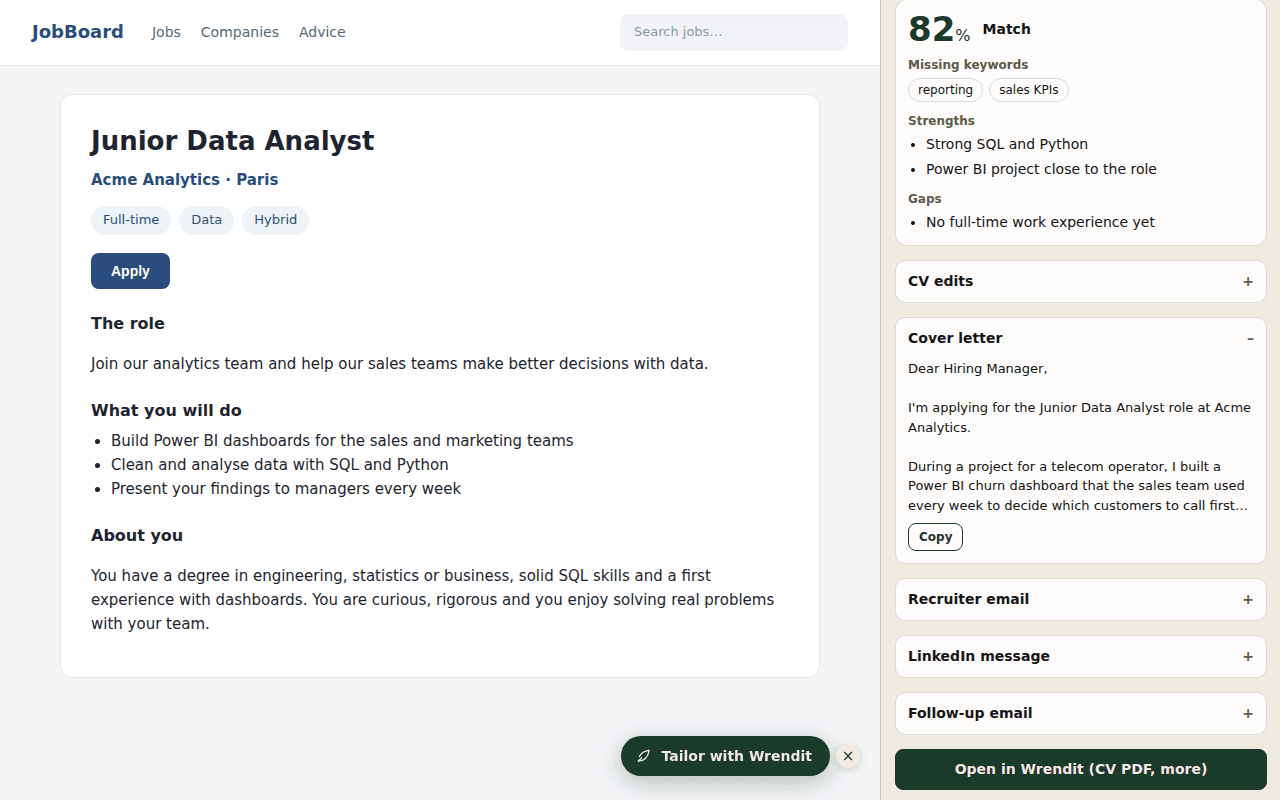Click 'Dear Hiring Manager,' in cover letter
This screenshot has height=800, width=1280.
pos(977,369)
